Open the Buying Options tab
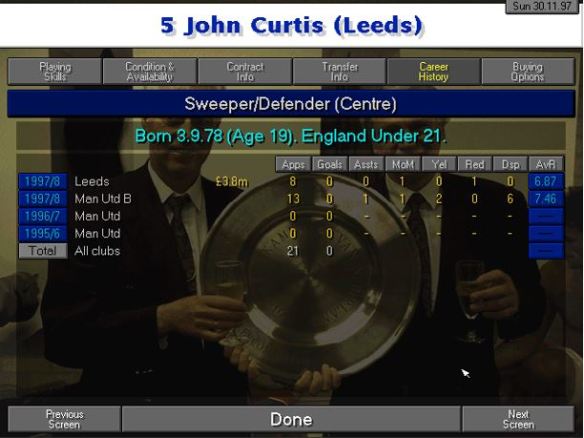This screenshot has width=584, height=438. click(528, 71)
